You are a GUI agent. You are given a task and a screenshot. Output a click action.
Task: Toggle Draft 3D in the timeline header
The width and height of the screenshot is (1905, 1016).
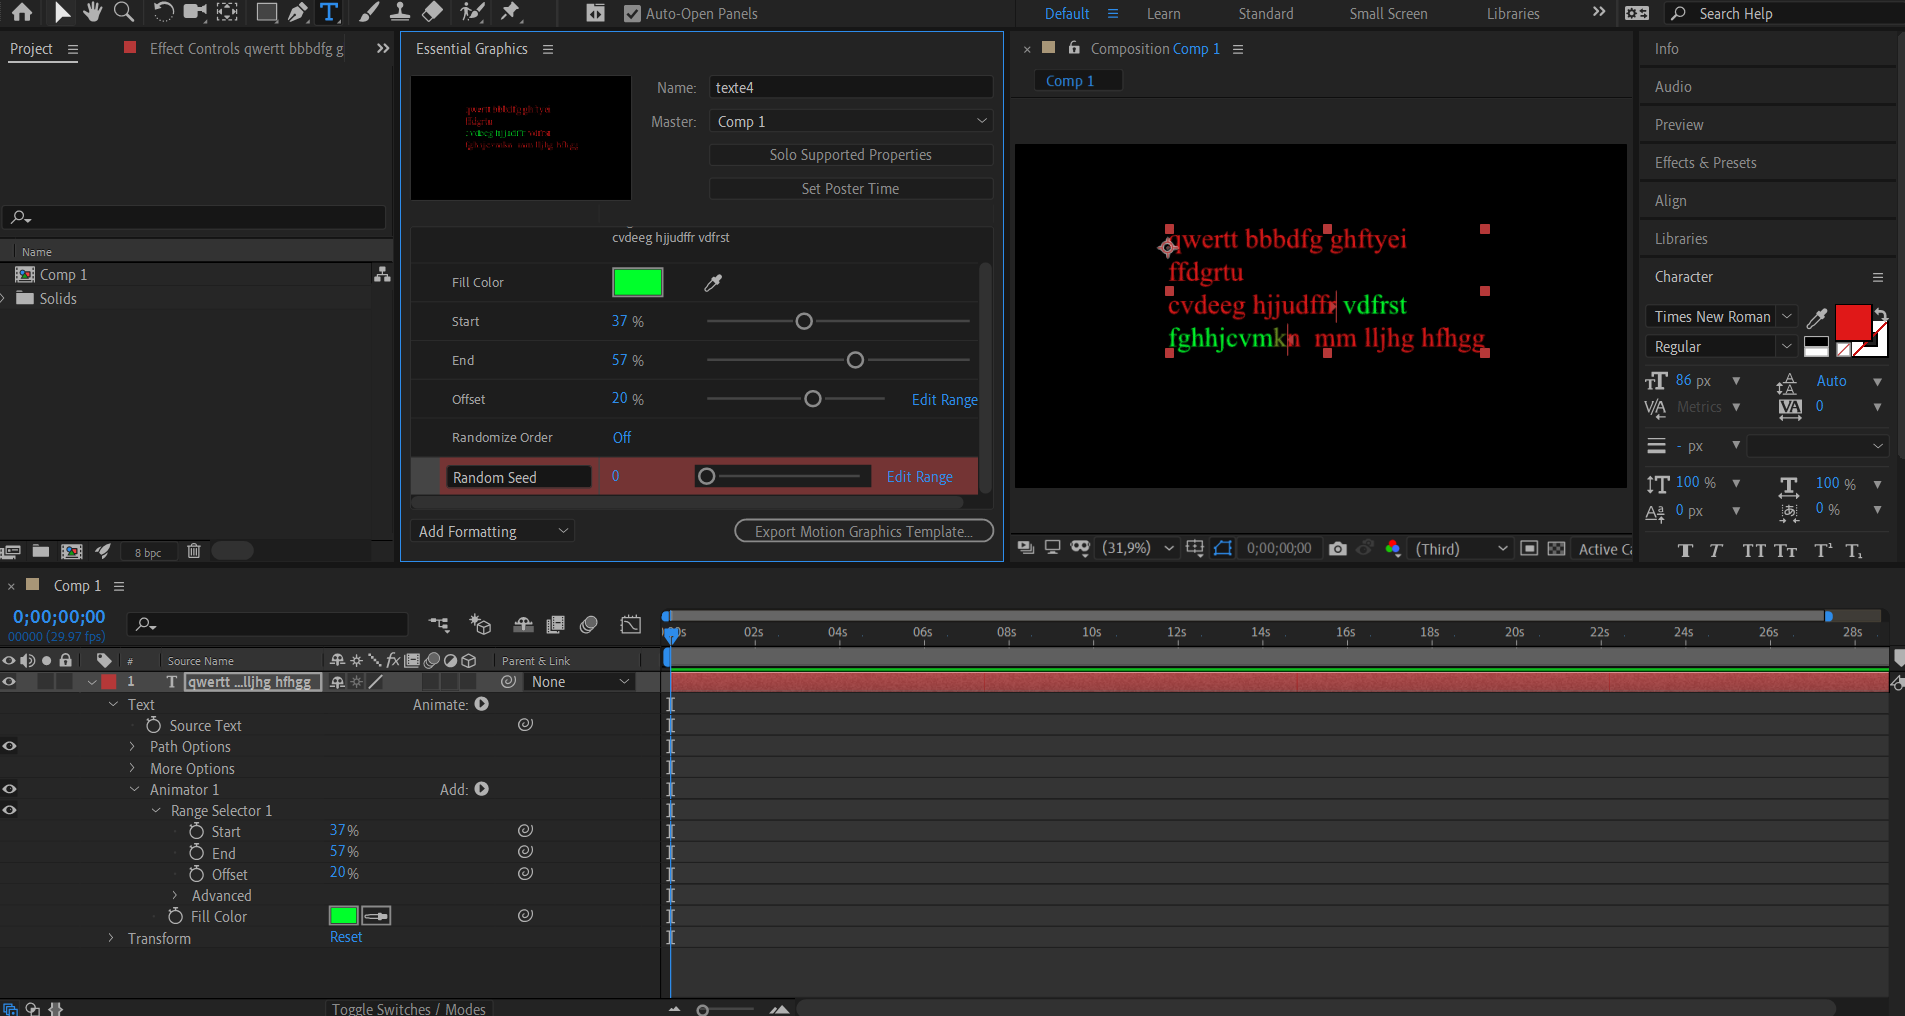coord(481,624)
